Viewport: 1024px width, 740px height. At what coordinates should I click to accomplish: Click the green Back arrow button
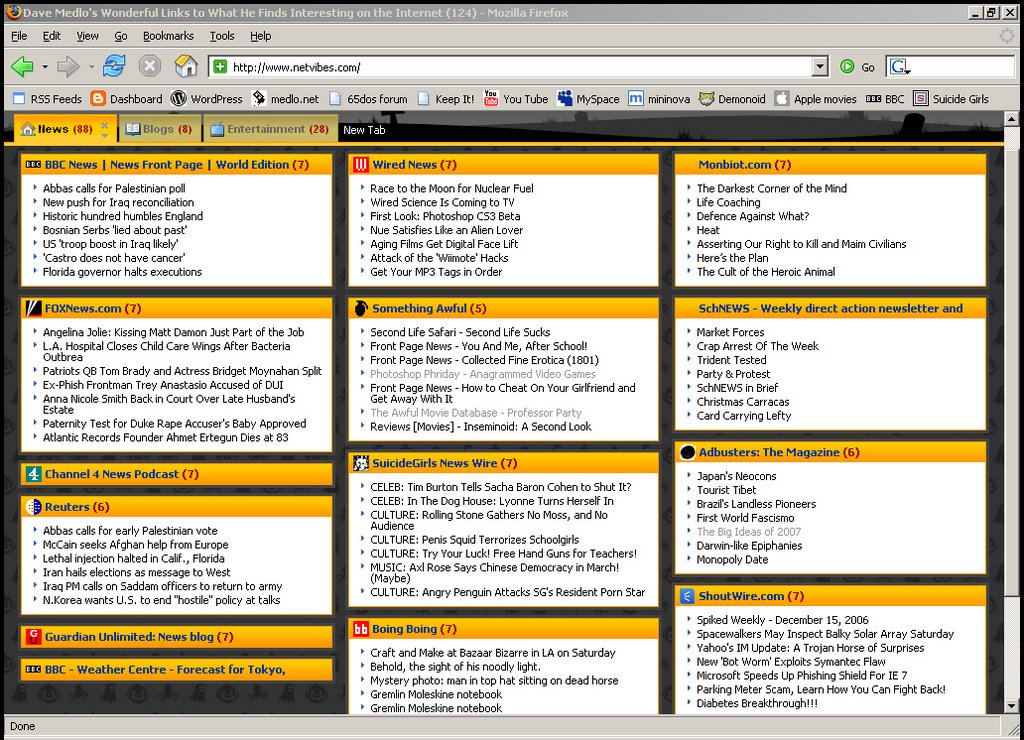[22, 66]
